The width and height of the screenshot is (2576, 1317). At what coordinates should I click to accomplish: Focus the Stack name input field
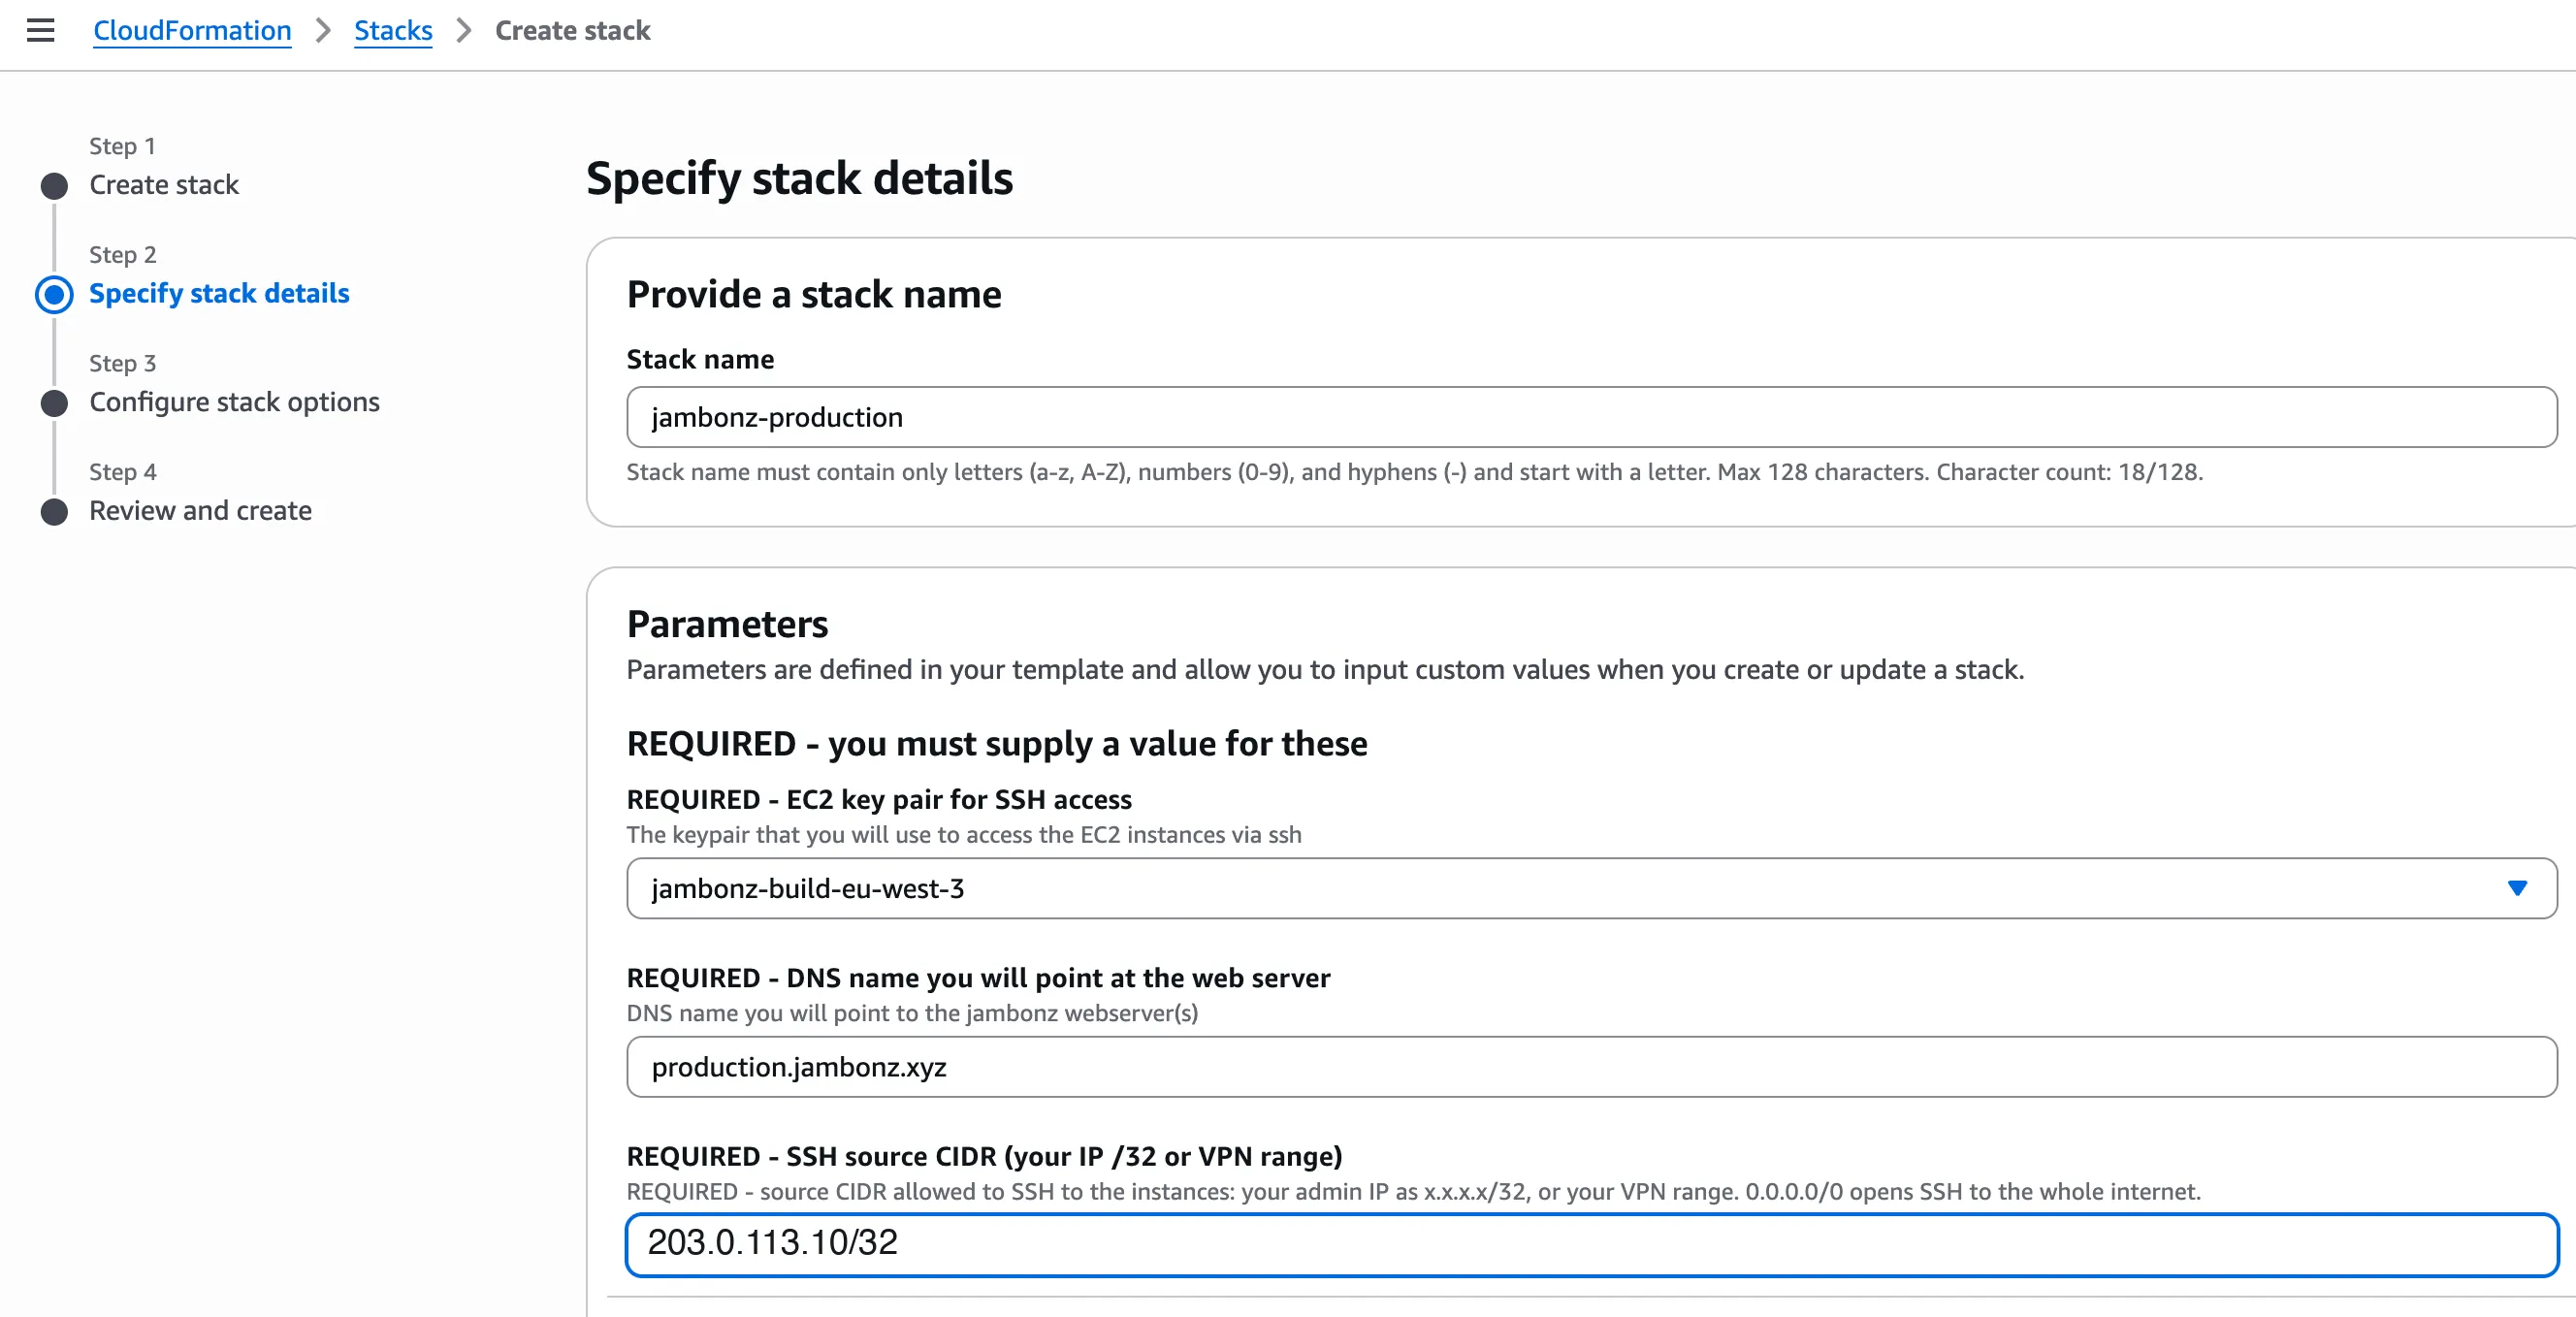pyautogui.click(x=1591, y=417)
